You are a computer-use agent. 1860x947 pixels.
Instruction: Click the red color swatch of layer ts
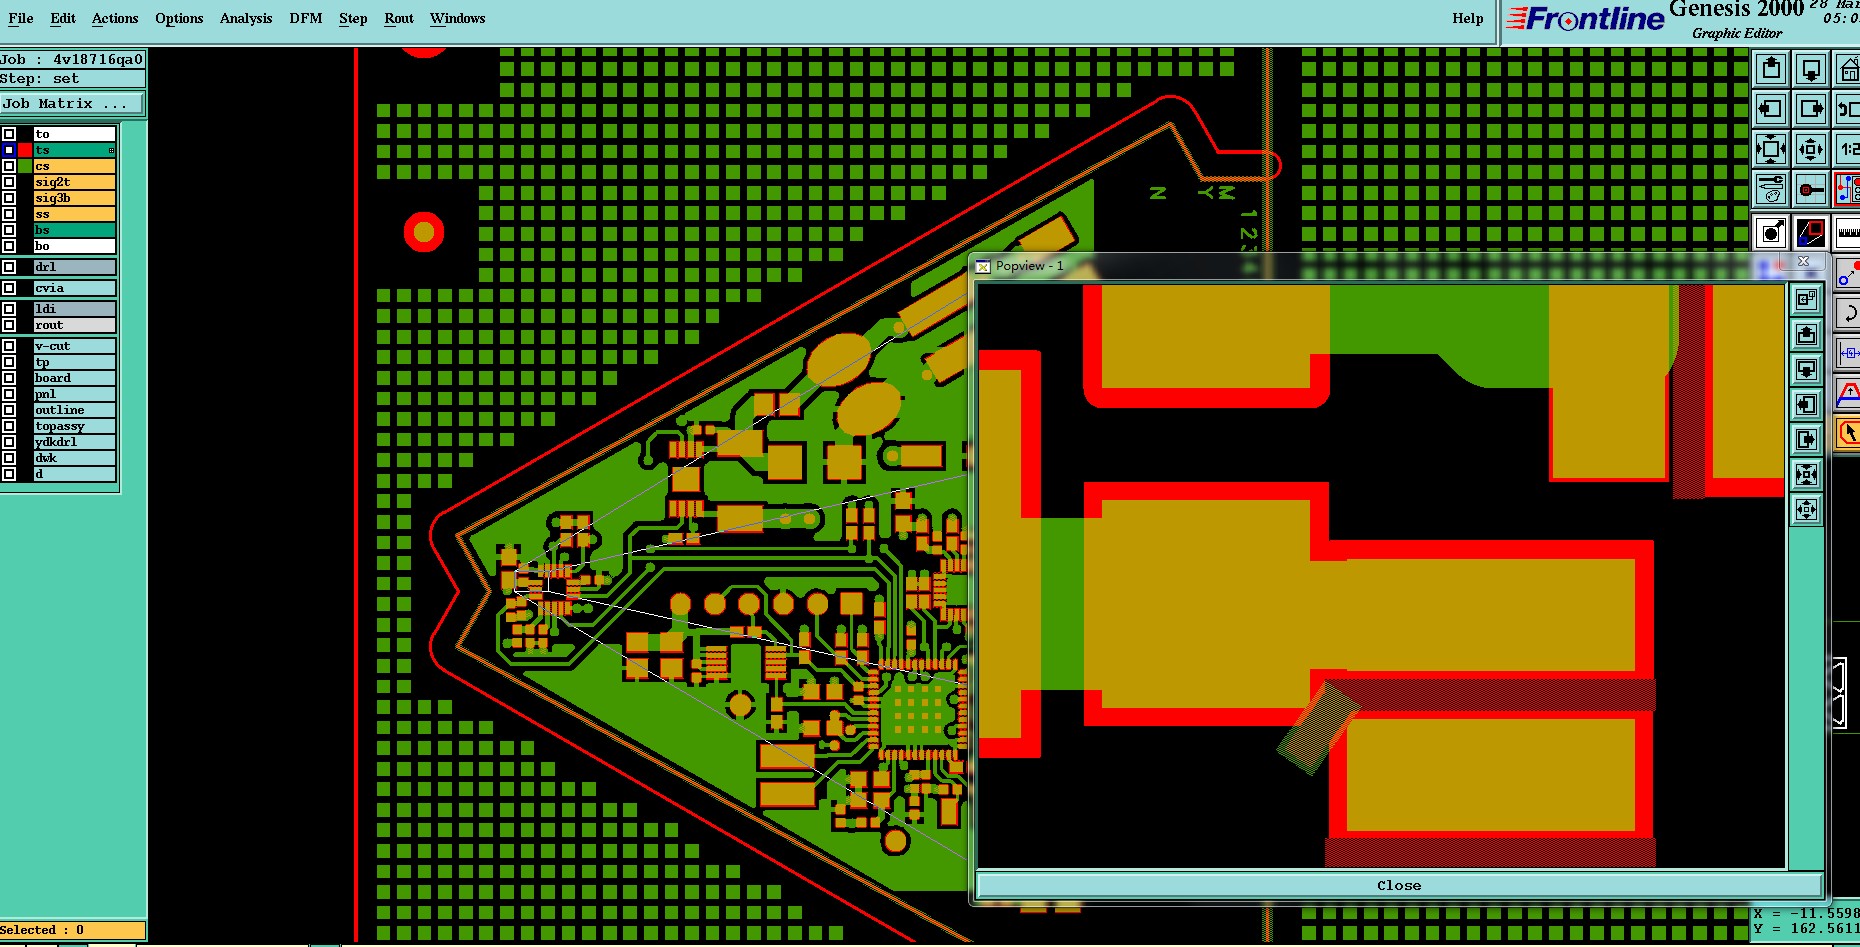[x=25, y=150]
